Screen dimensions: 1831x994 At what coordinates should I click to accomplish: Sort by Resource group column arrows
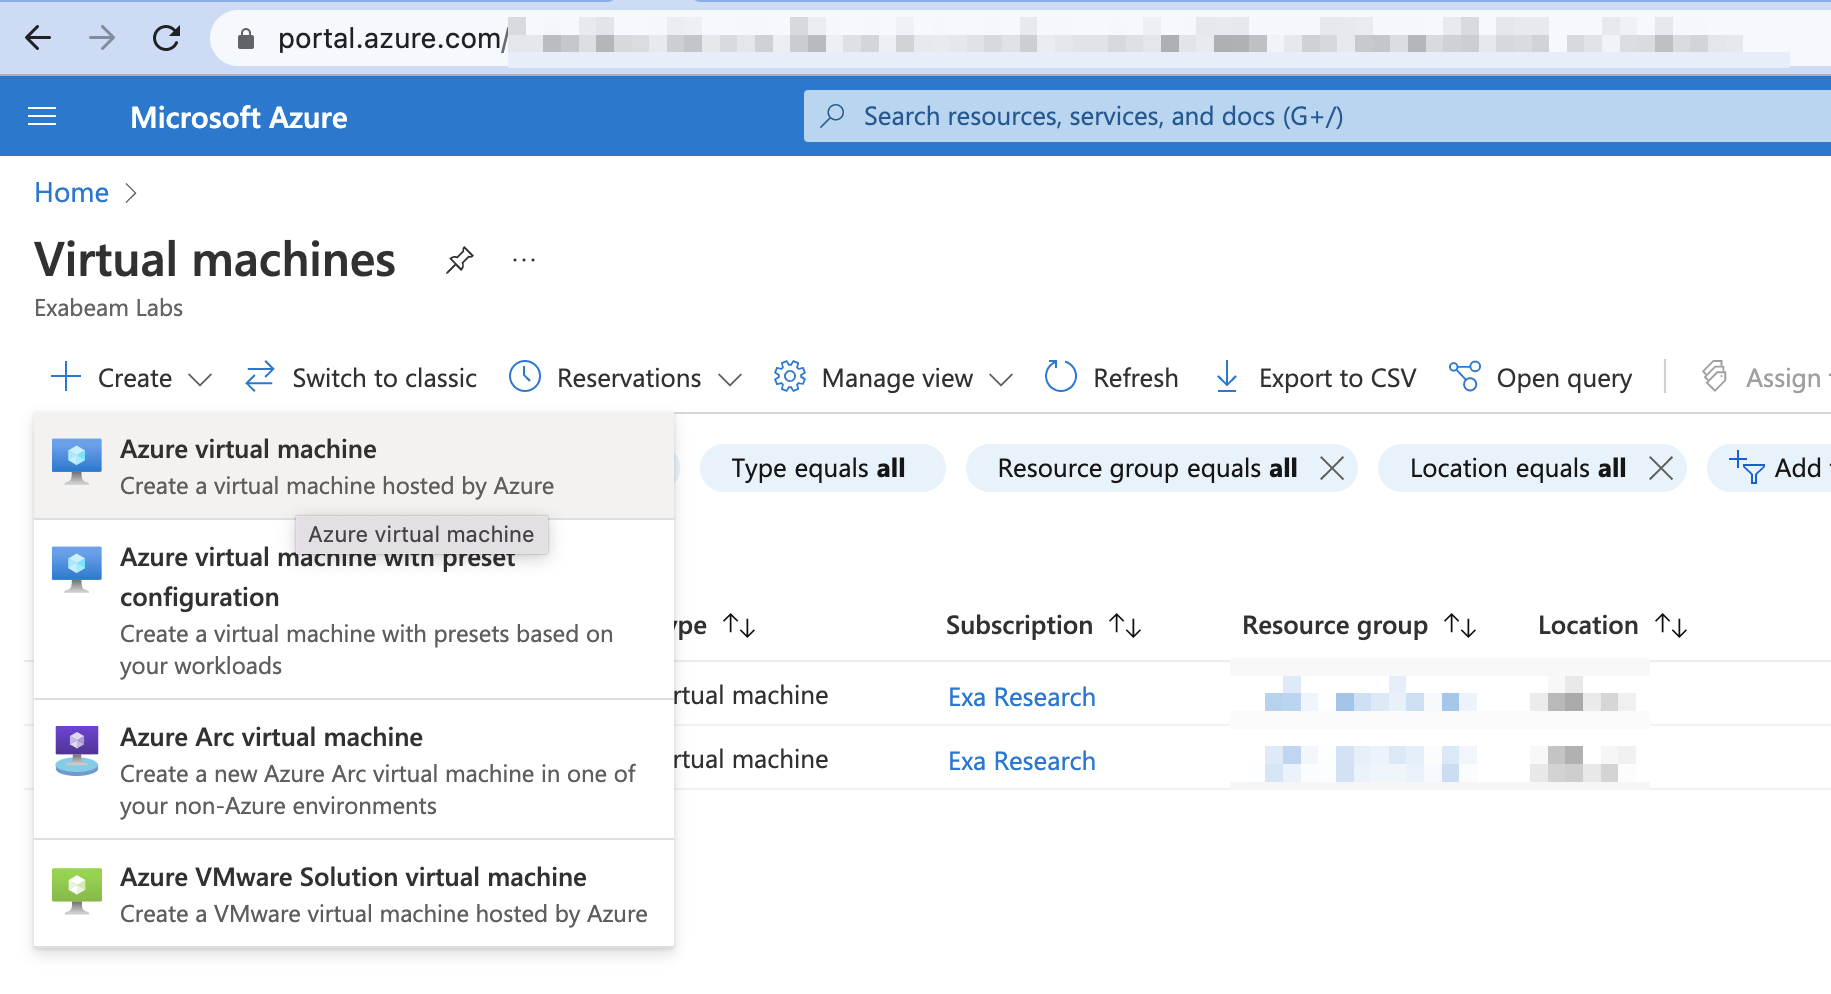1460,626
